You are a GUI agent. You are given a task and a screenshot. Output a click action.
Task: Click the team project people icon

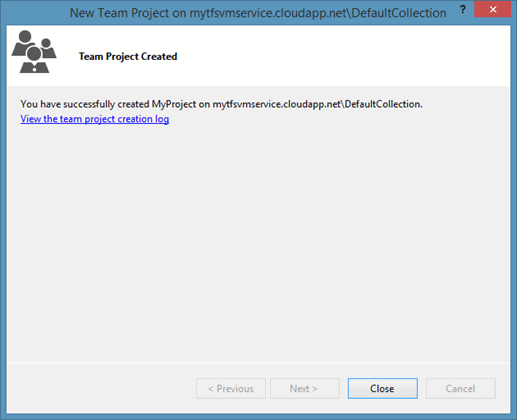[x=34, y=52]
